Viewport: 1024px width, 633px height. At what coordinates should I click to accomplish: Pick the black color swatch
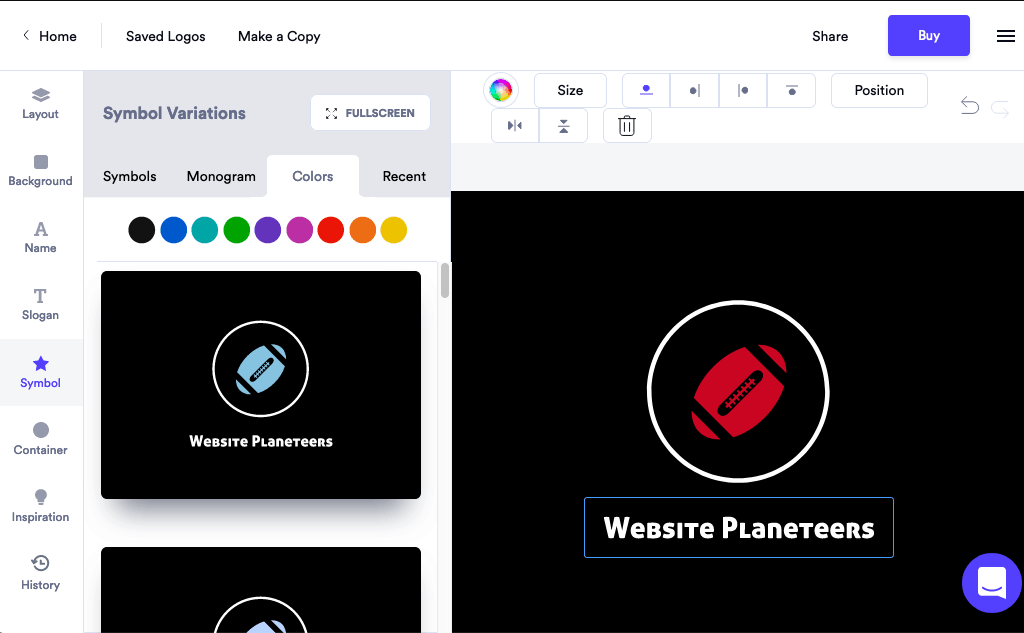coord(142,230)
